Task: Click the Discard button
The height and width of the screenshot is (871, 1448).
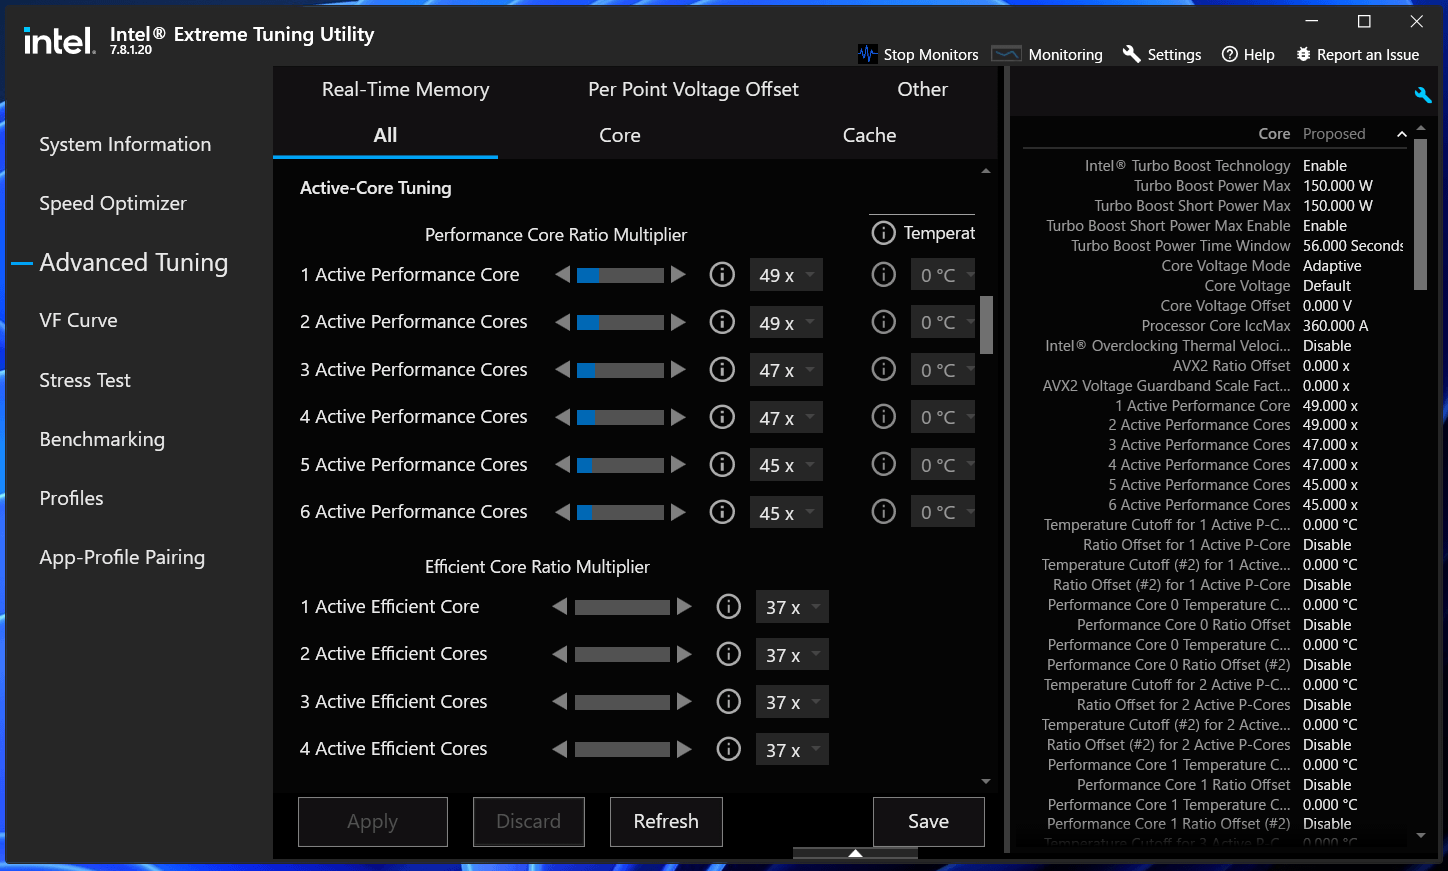Action: [x=529, y=821]
